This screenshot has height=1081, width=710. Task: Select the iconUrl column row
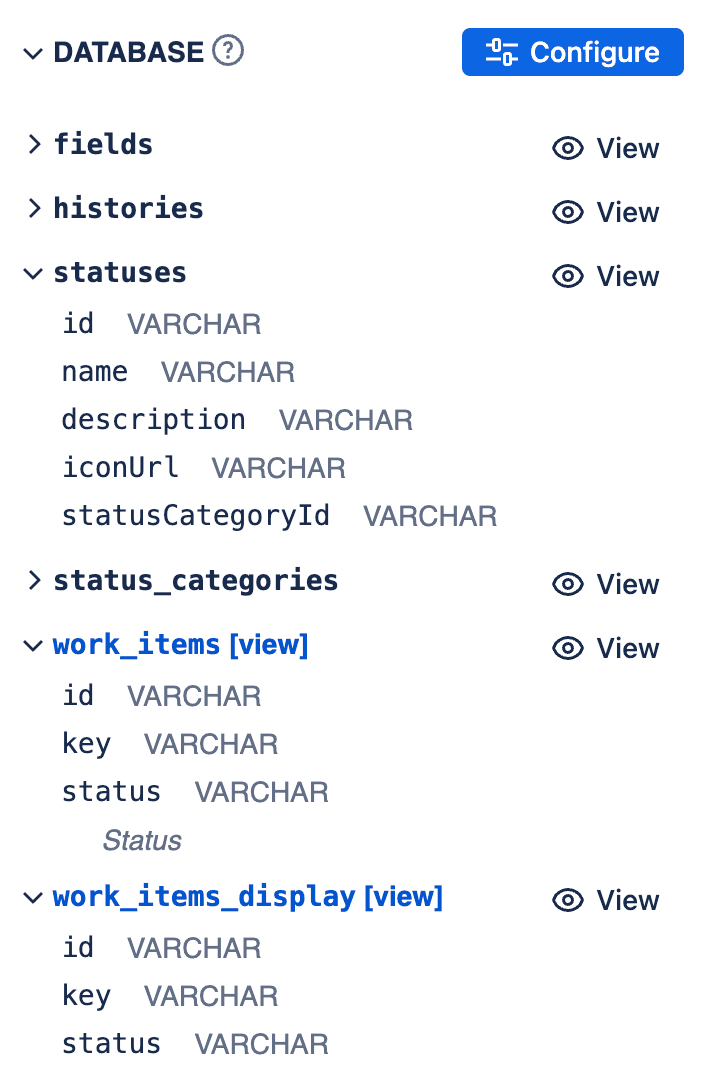click(x=203, y=468)
